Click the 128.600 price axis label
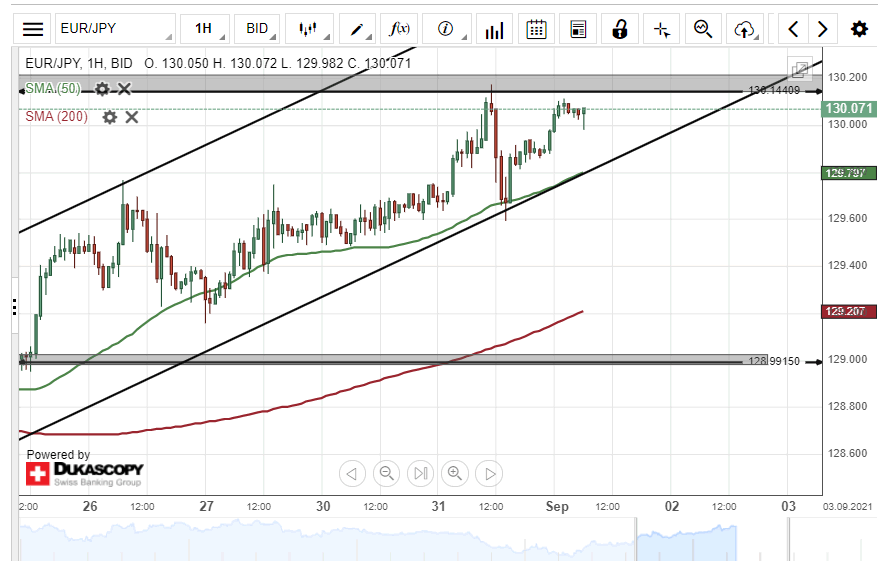Viewport: 887px width, 571px height. click(x=847, y=453)
